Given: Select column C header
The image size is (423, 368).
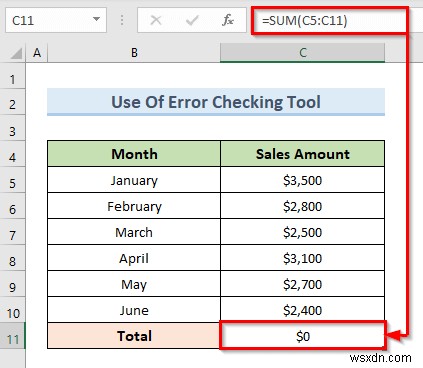Looking at the screenshot, I should click(303, 53).
